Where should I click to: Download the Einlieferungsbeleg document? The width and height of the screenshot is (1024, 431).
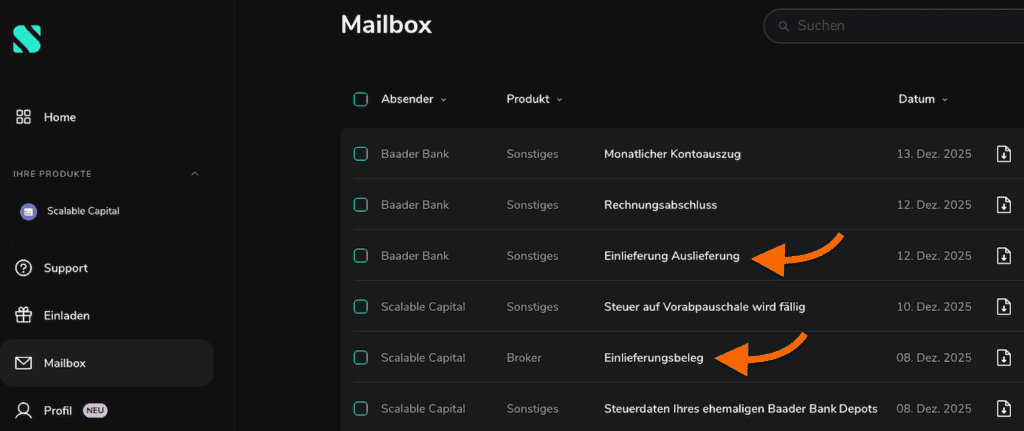1004,358
